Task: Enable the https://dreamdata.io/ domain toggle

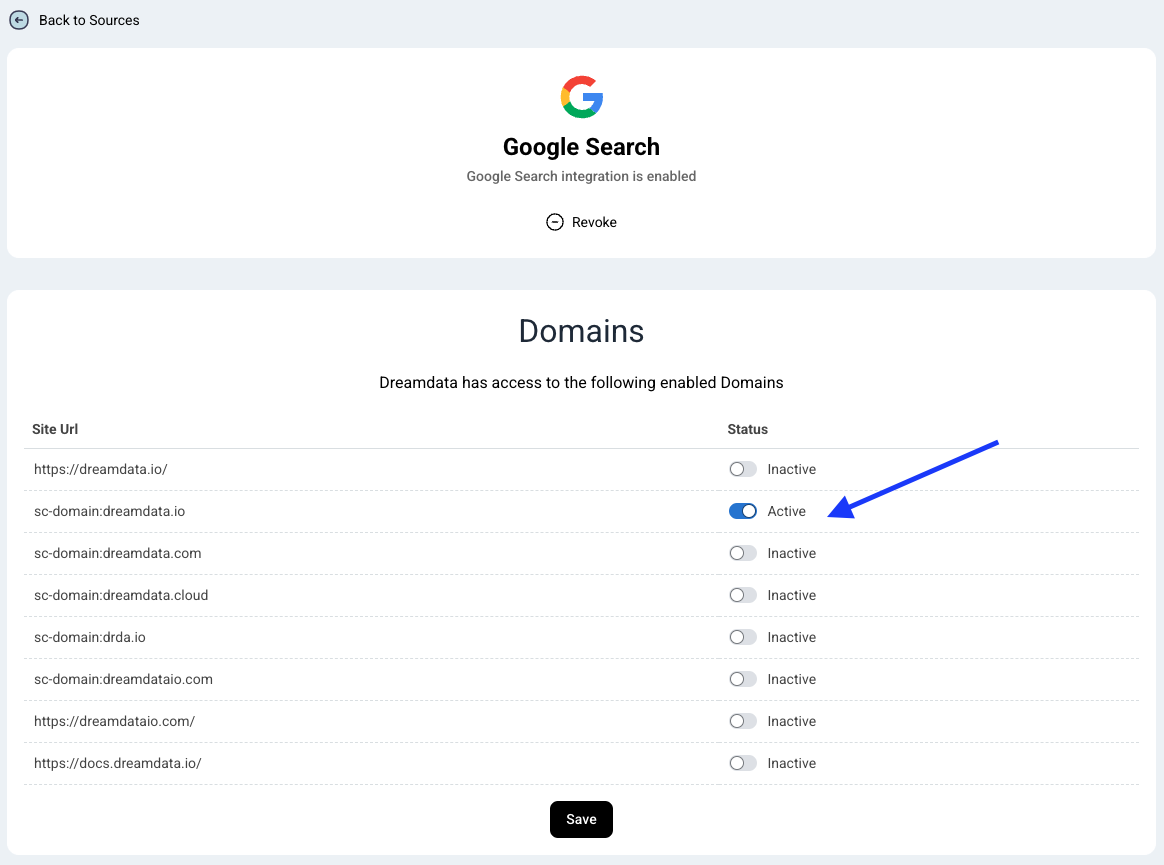Action: click(x=742, y=469)
